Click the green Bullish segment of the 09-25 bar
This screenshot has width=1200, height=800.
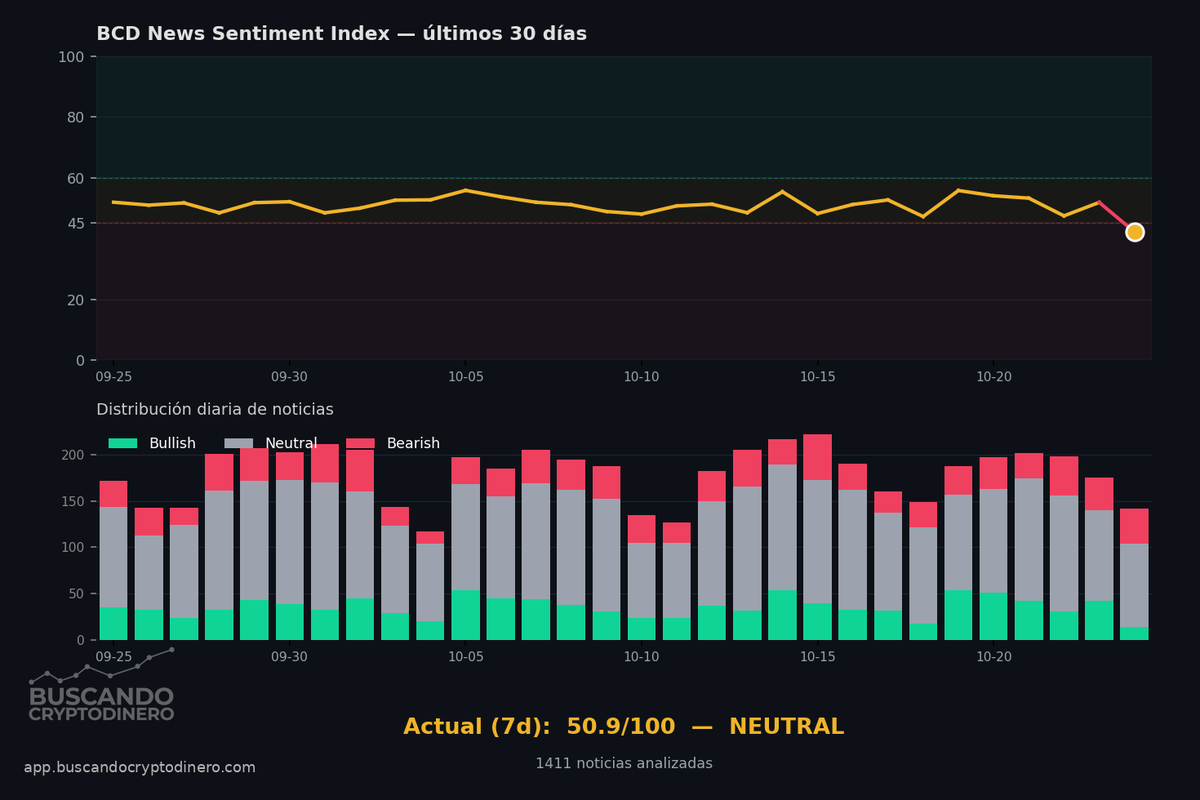pos(113,623)
